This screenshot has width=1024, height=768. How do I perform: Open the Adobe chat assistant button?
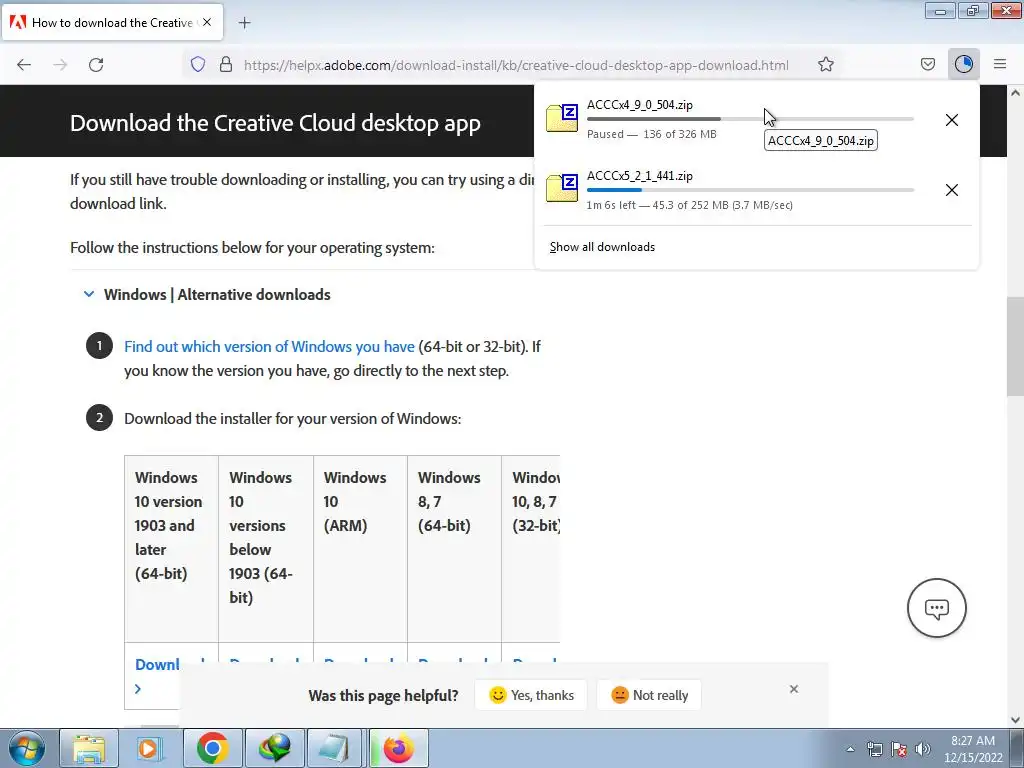click(x=936, y=608)
